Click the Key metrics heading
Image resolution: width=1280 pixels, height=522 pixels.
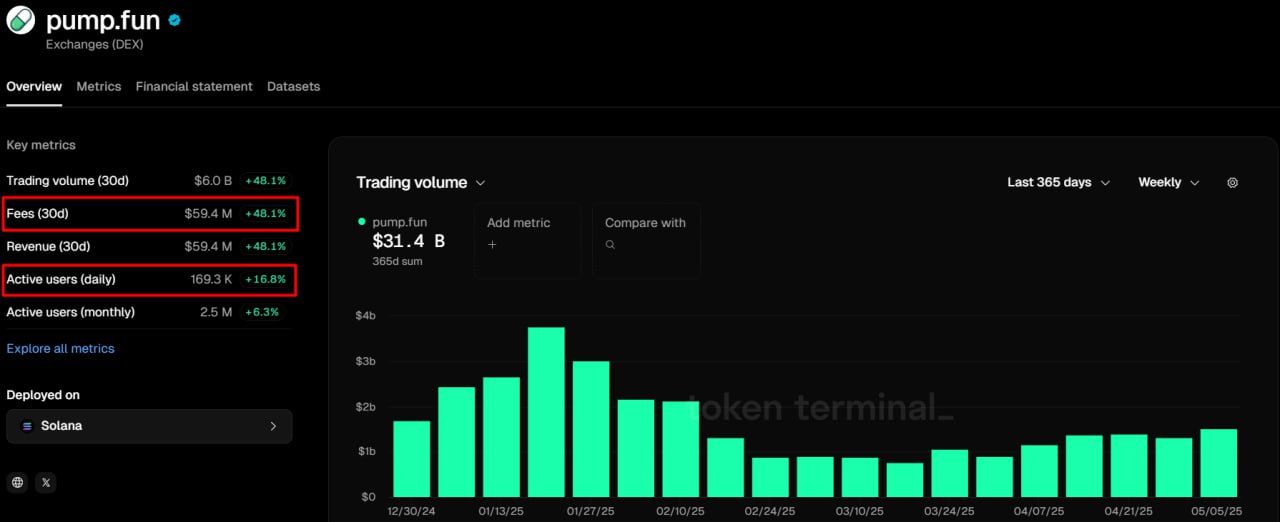pos(41,145)
